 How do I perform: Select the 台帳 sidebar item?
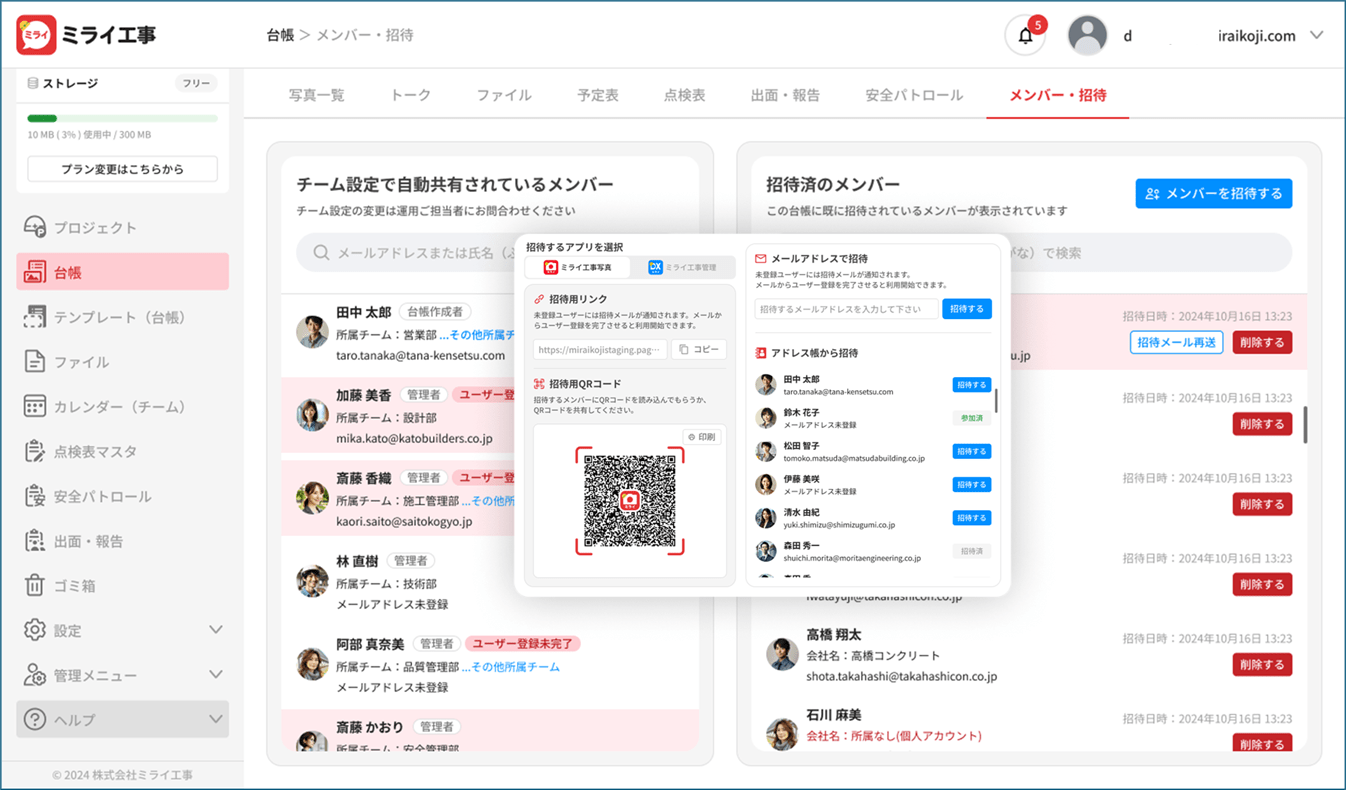[122, 272]
